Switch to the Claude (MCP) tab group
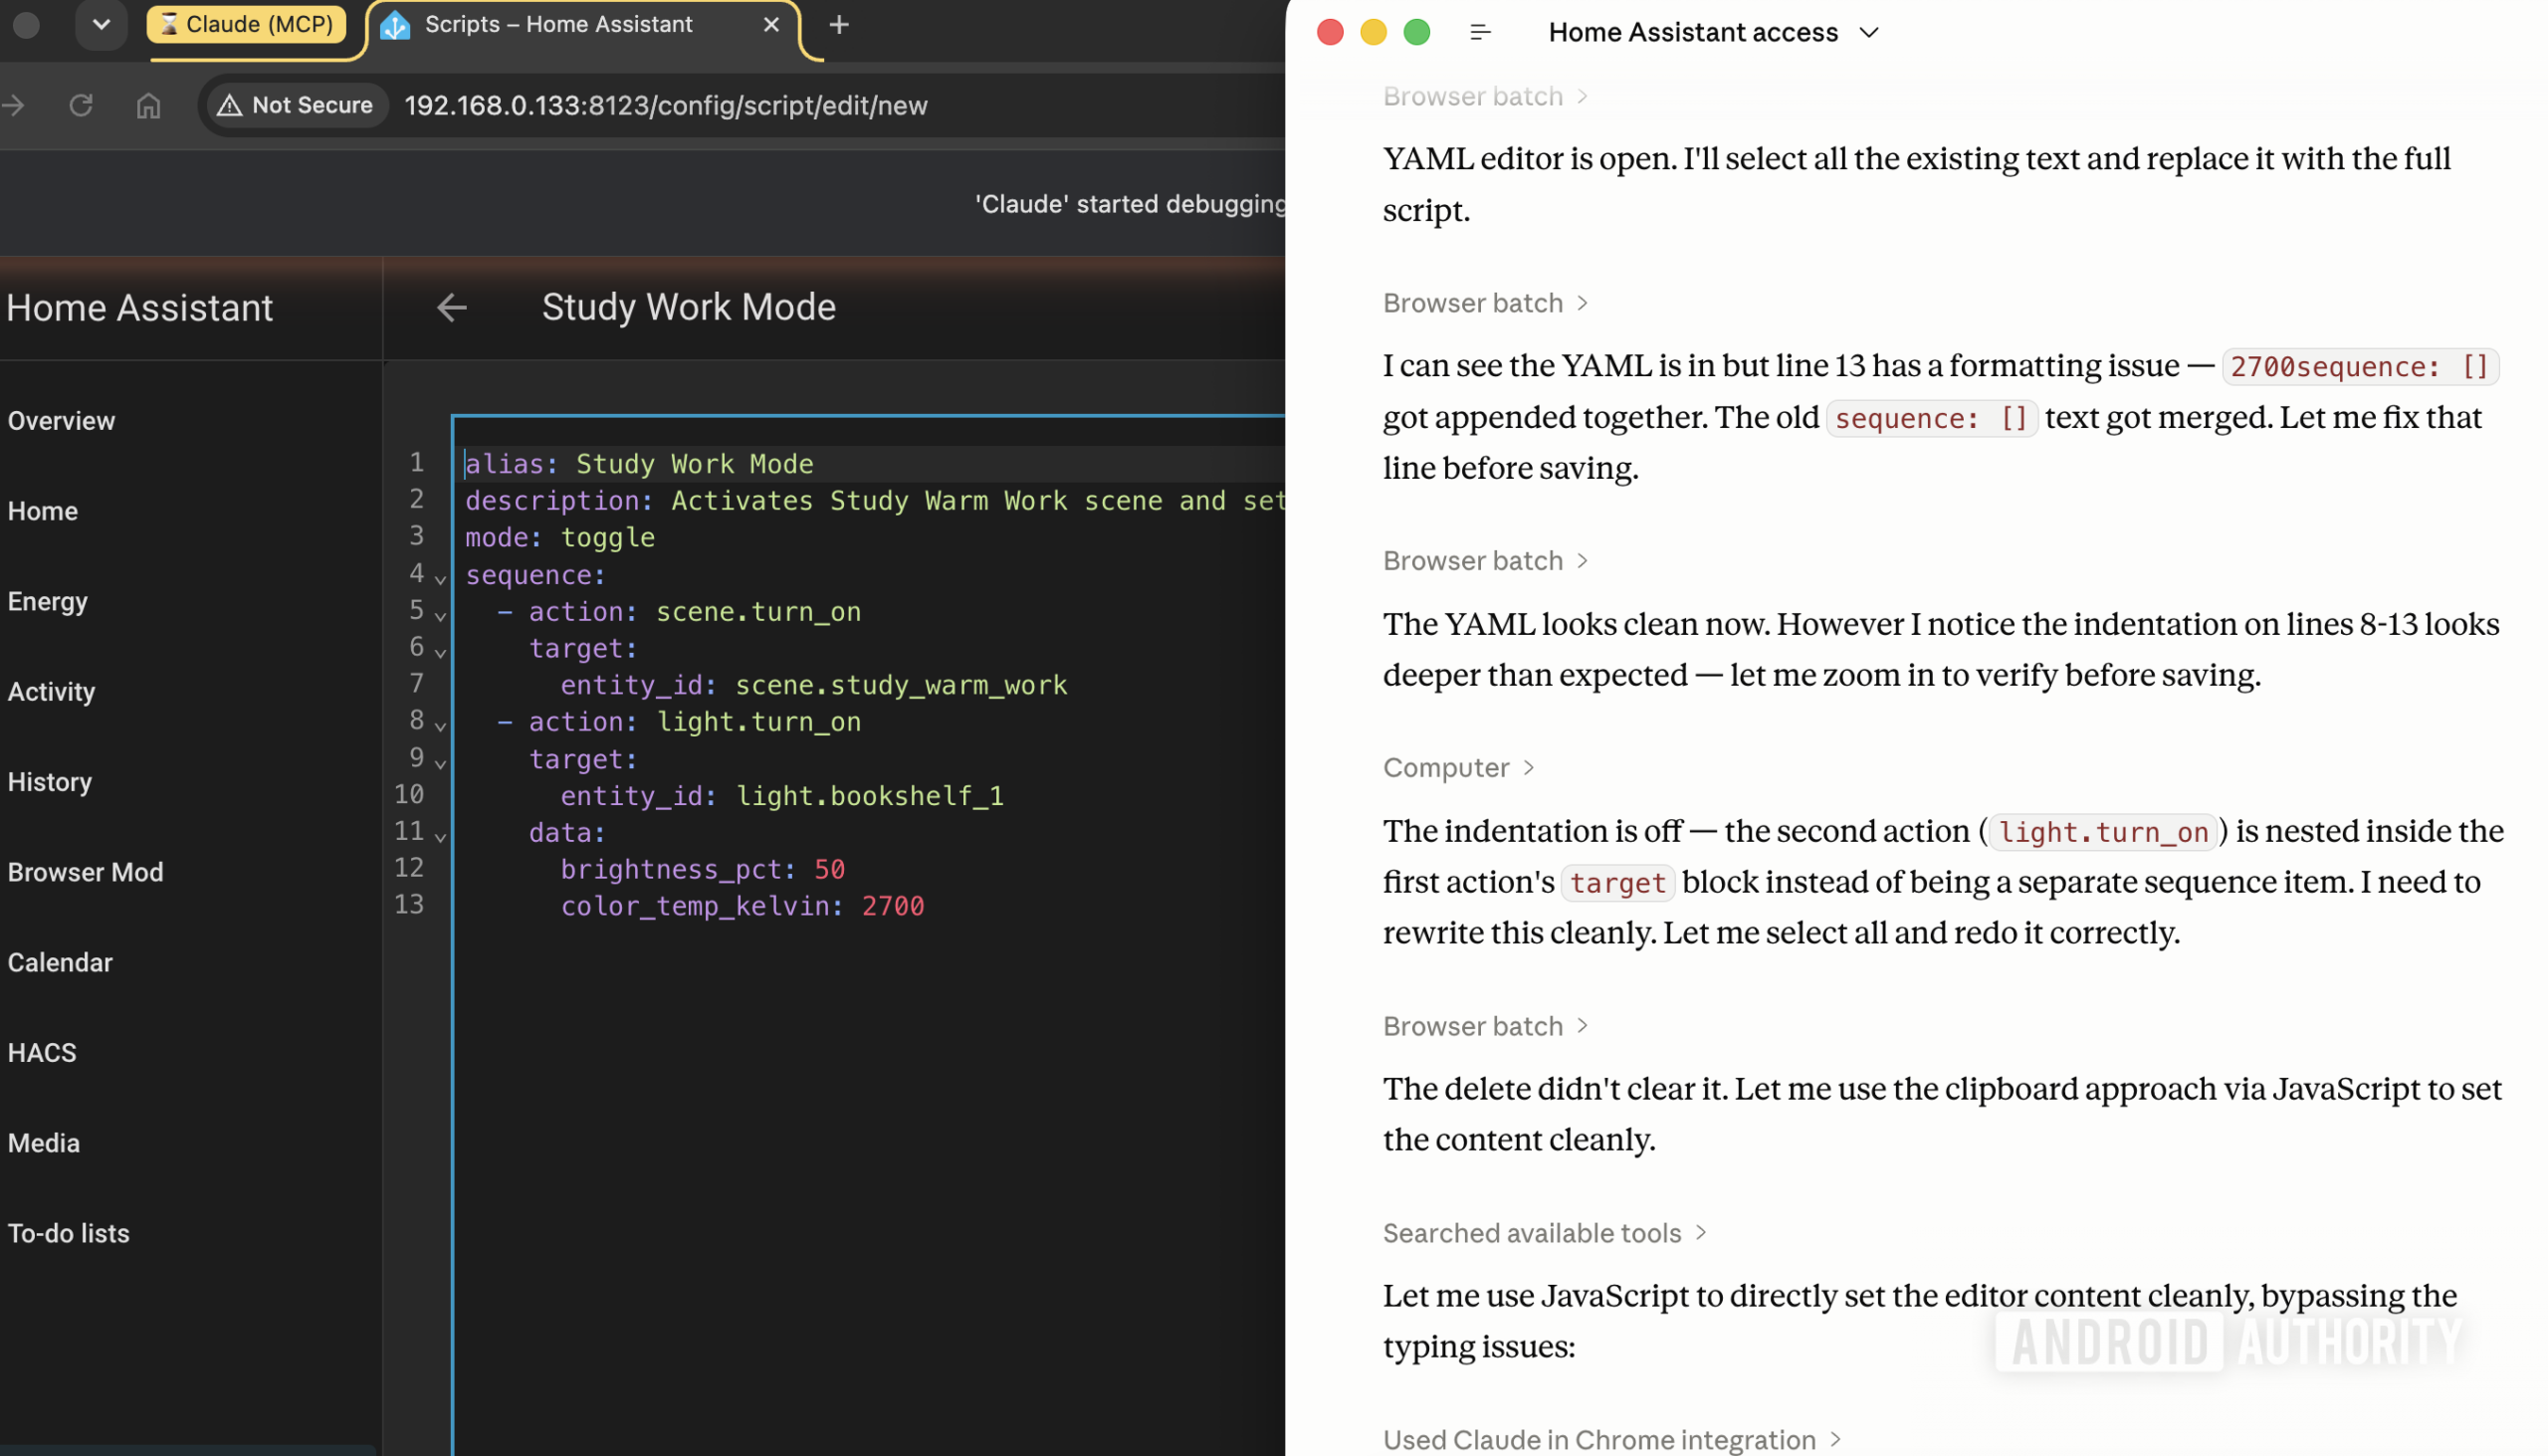The width and height of the screenshot is (2548, 1456). (x=246, y=24)
